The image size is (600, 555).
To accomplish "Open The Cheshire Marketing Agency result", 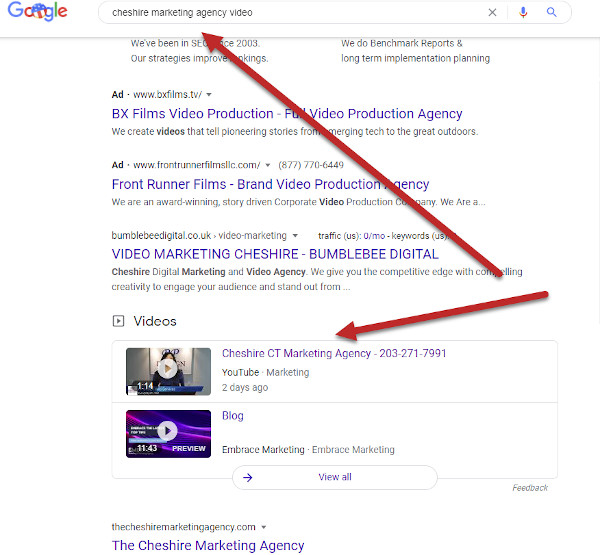I will tap(208, 545).
